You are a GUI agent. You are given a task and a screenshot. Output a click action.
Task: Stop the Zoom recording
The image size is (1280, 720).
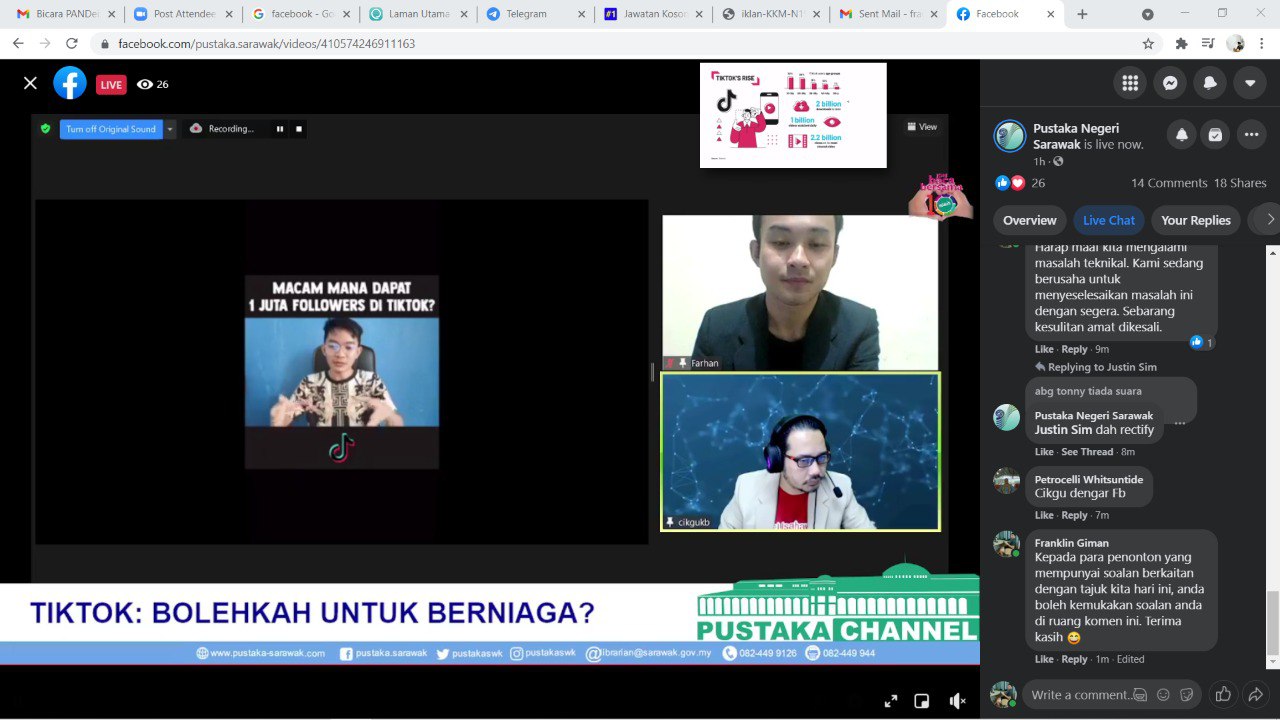(299, 129)
